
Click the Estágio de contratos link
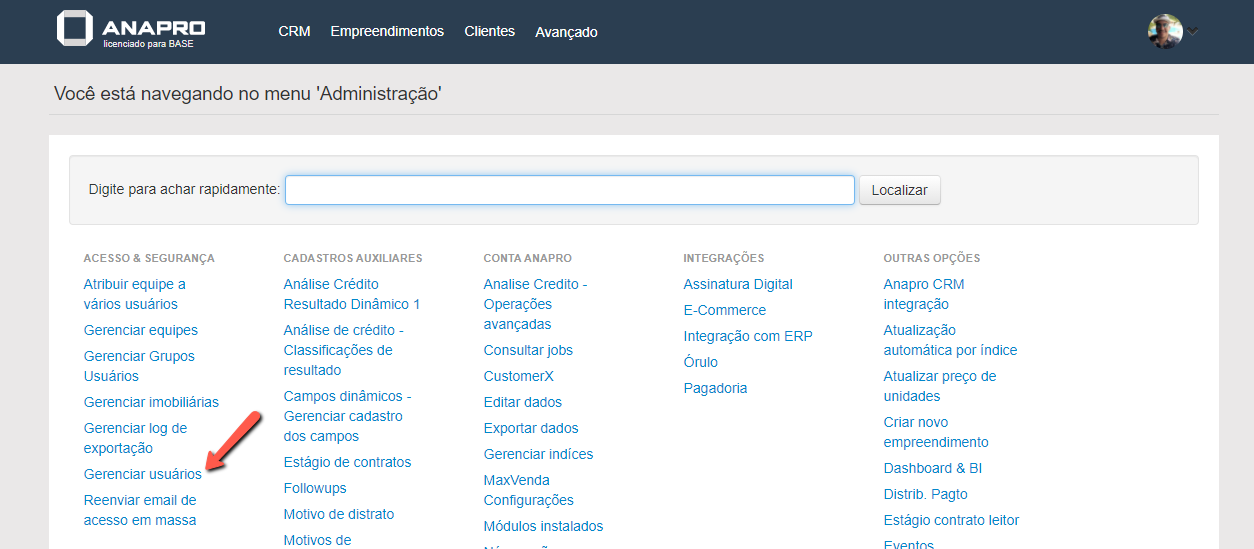(x=347, y=462)
